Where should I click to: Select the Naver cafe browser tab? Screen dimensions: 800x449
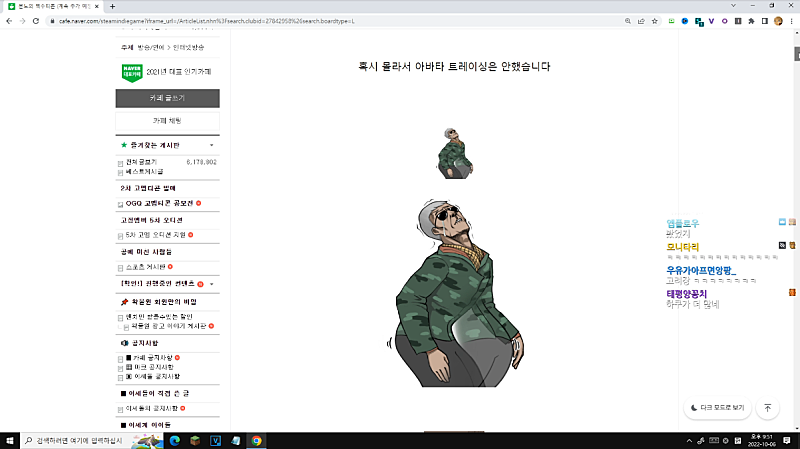[x=53, y=6]
